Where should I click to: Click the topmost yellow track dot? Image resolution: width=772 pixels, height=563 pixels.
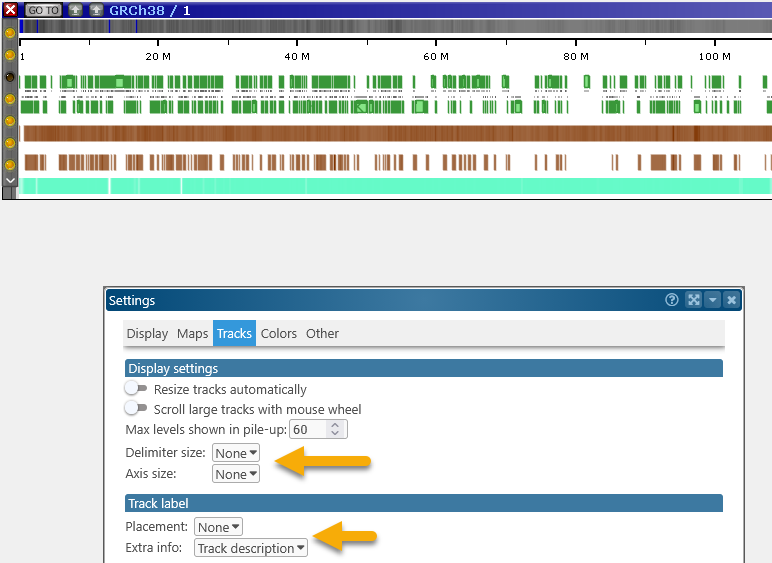[10, 33]
